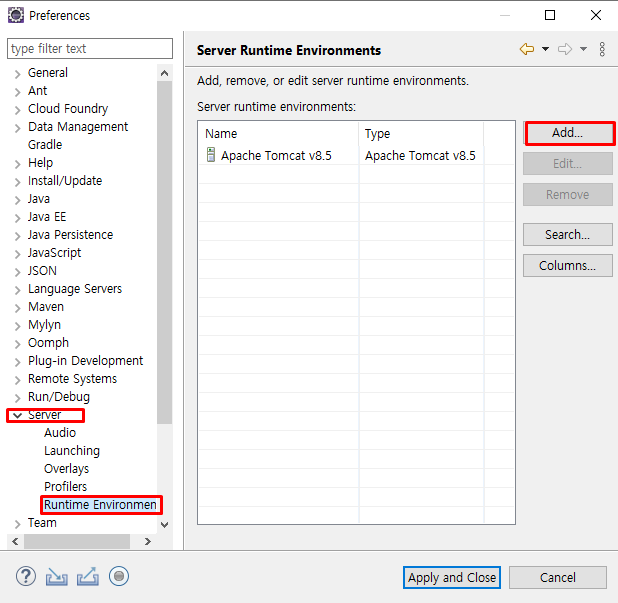Viewport: 618px width, 603px height.
Task: Click the Cancel button
Action: coord(558,577)
